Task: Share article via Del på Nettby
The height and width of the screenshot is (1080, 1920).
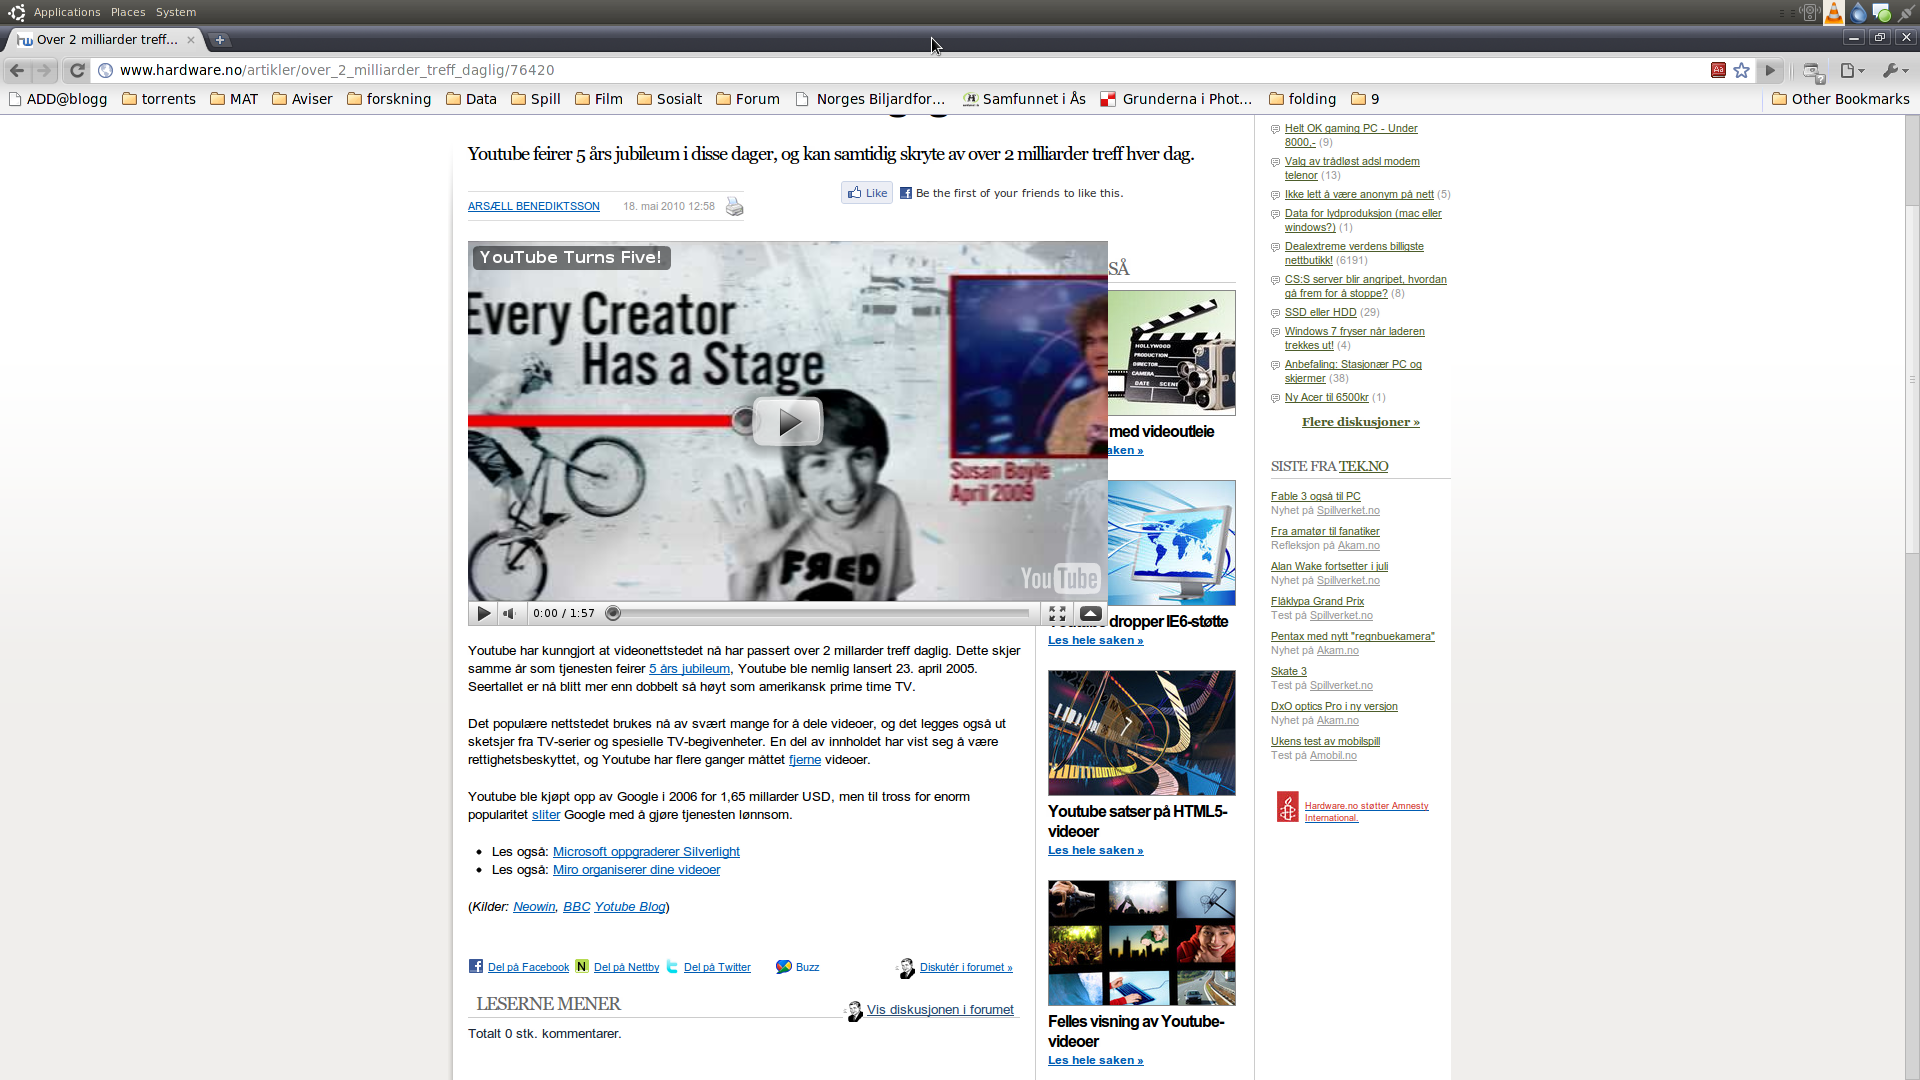Action: 617,967
